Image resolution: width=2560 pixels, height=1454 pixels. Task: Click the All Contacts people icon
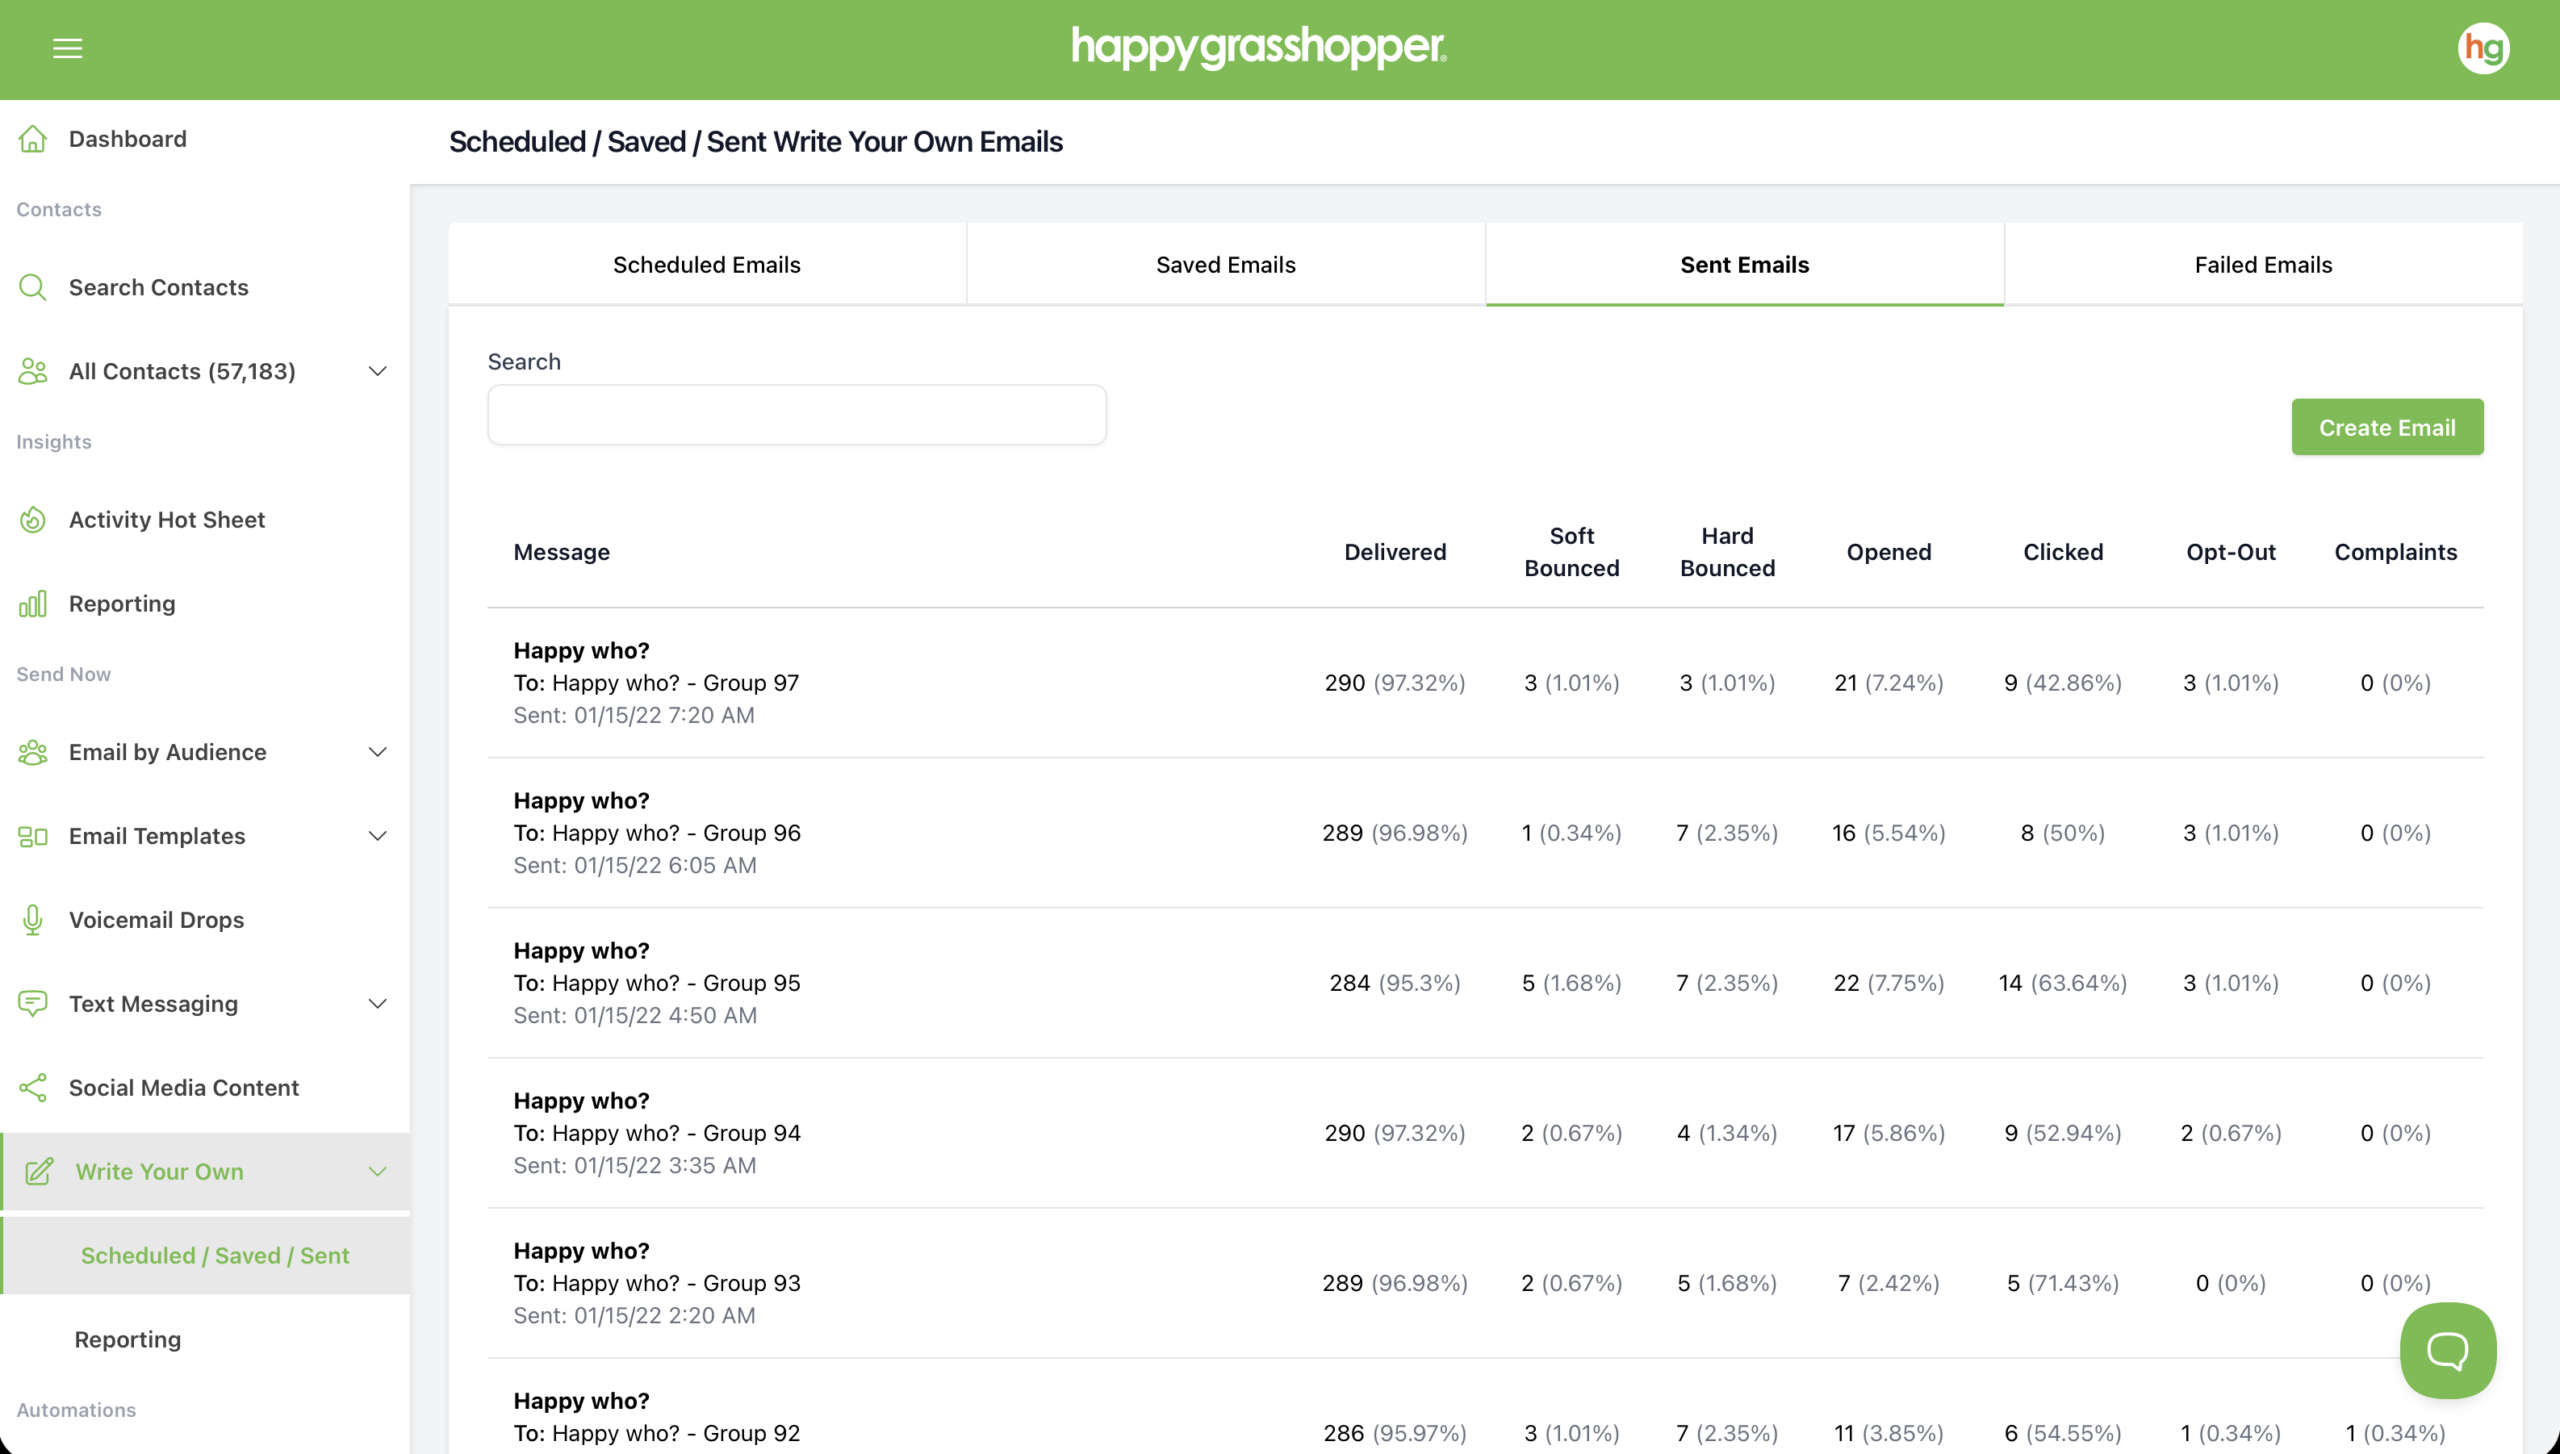pos(33,371)
